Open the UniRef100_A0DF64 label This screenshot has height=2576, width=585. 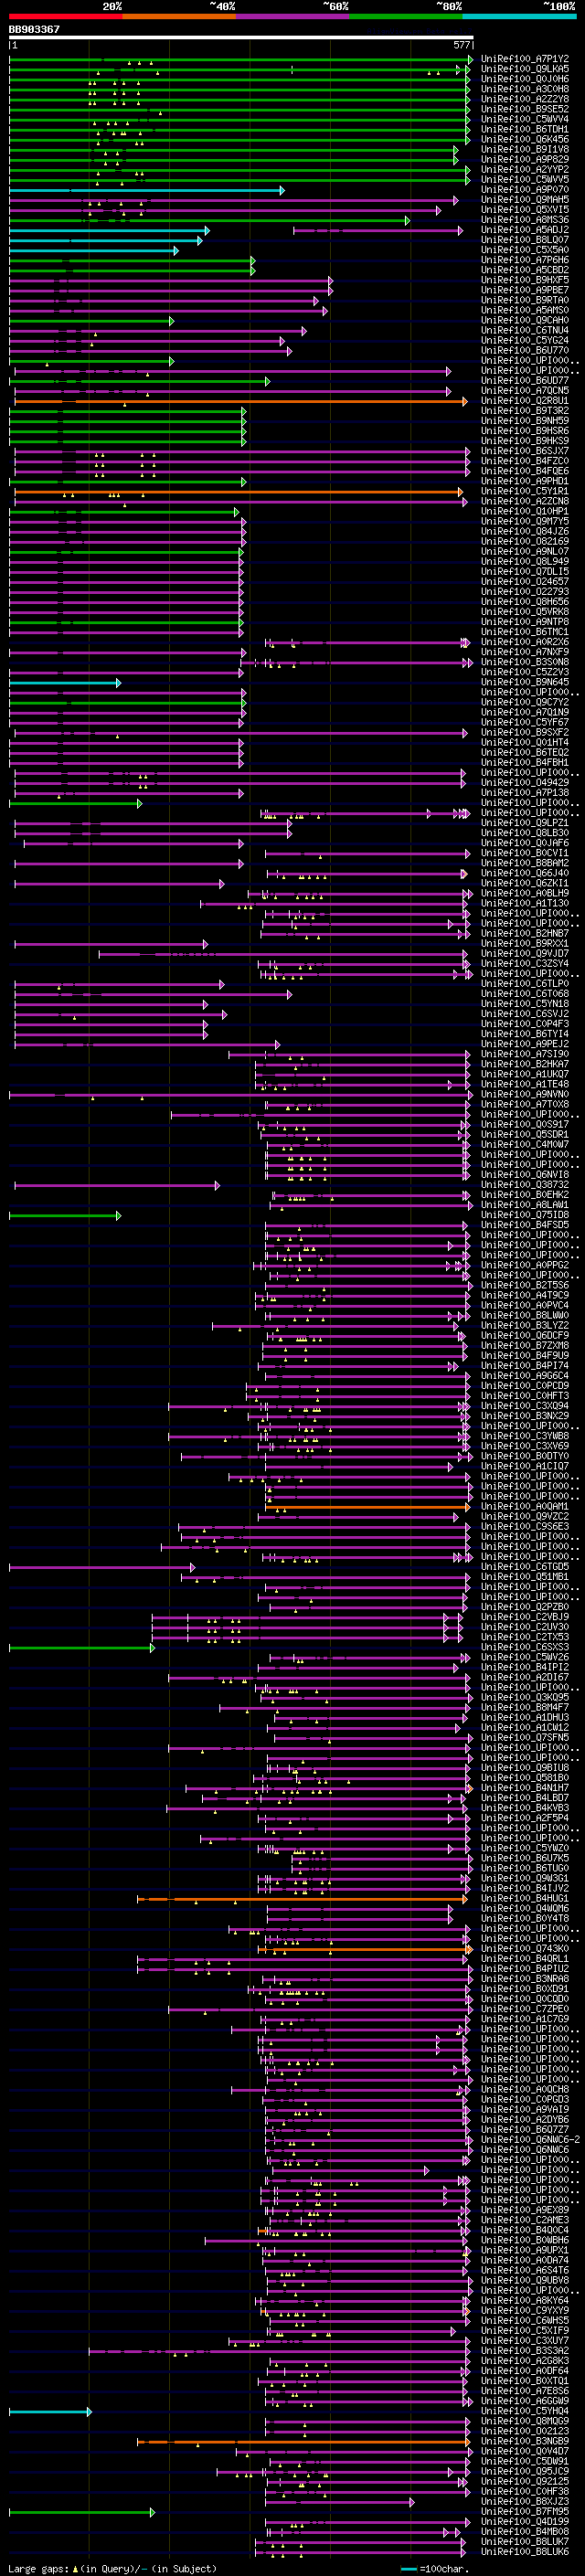[525, 2370]
